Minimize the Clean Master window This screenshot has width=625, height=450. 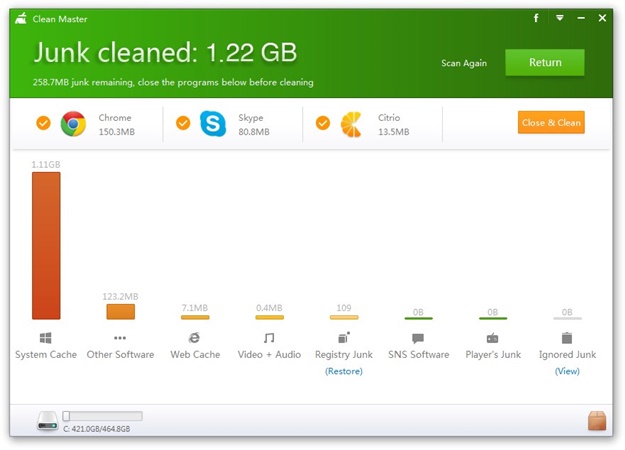pyautogui.click(x=581, y=18)
